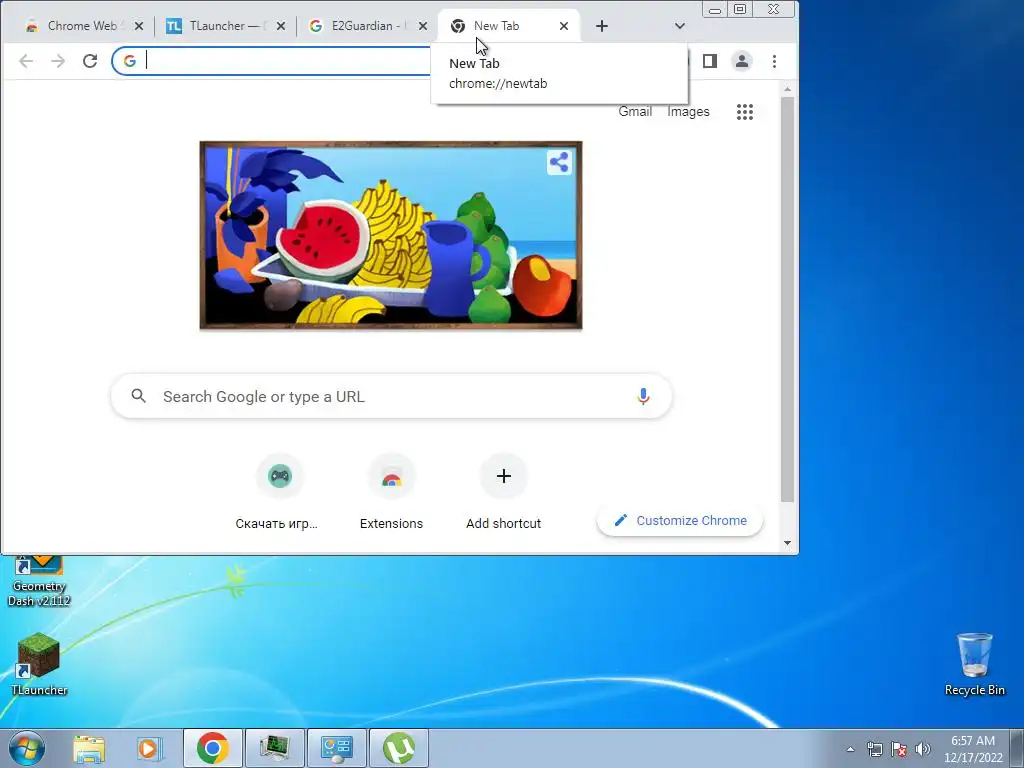Viewport: 1024px width, 768px height.
Task: Open Windows Explorer from the taskbar
Action: (x=89, y=748)
